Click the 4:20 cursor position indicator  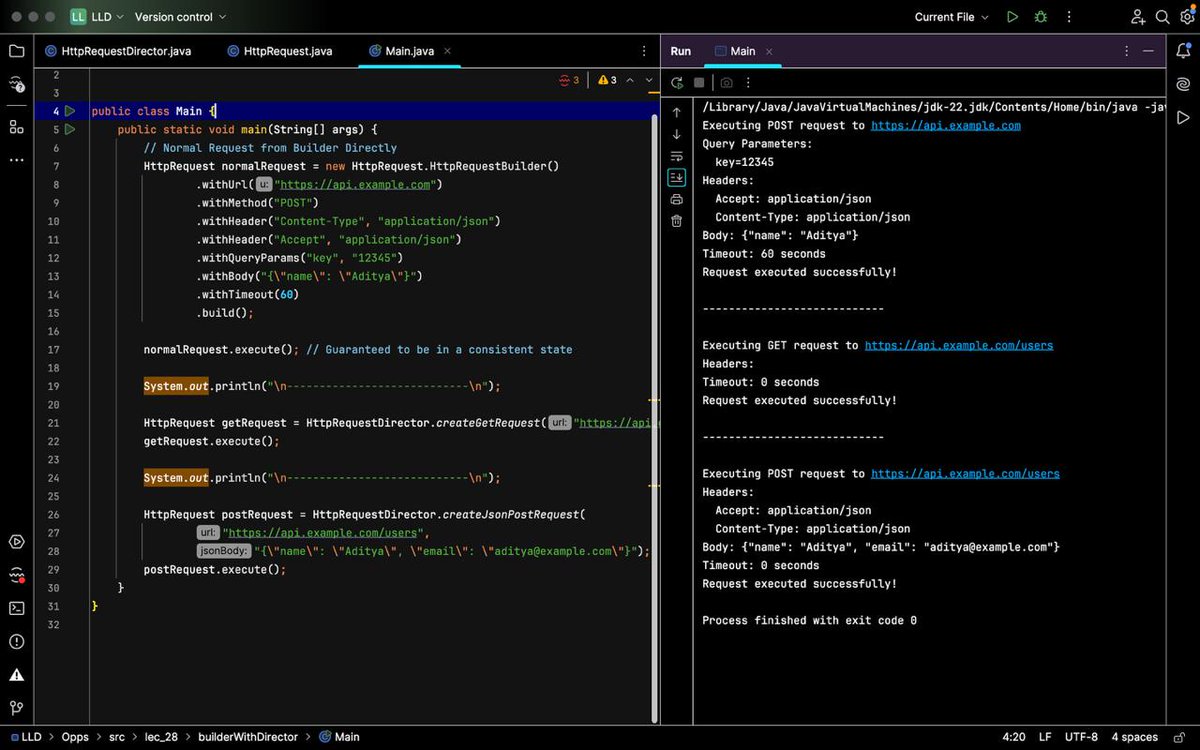(1014, 737)
